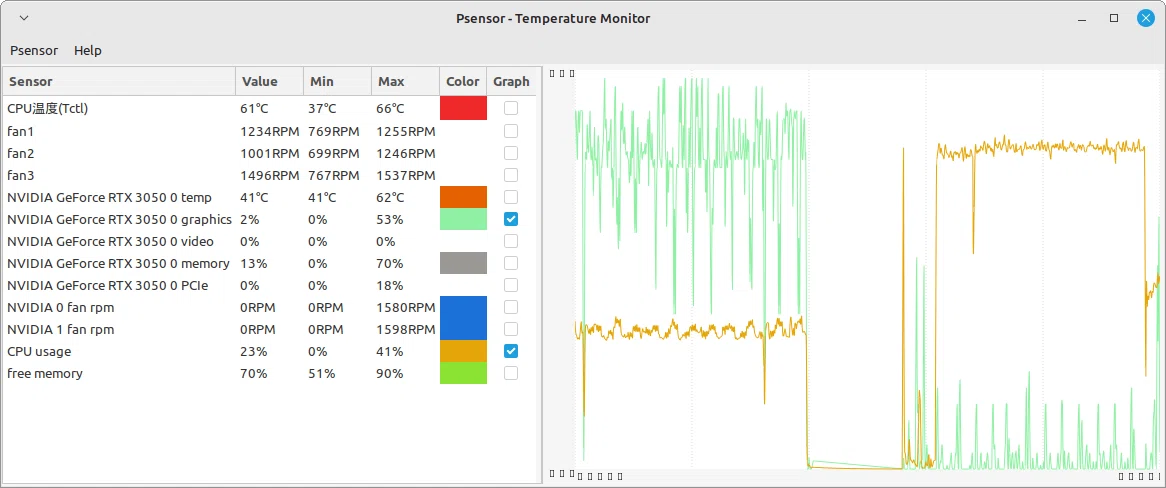
Task: Select the free memory sensor name
Action: coord(45,373)
